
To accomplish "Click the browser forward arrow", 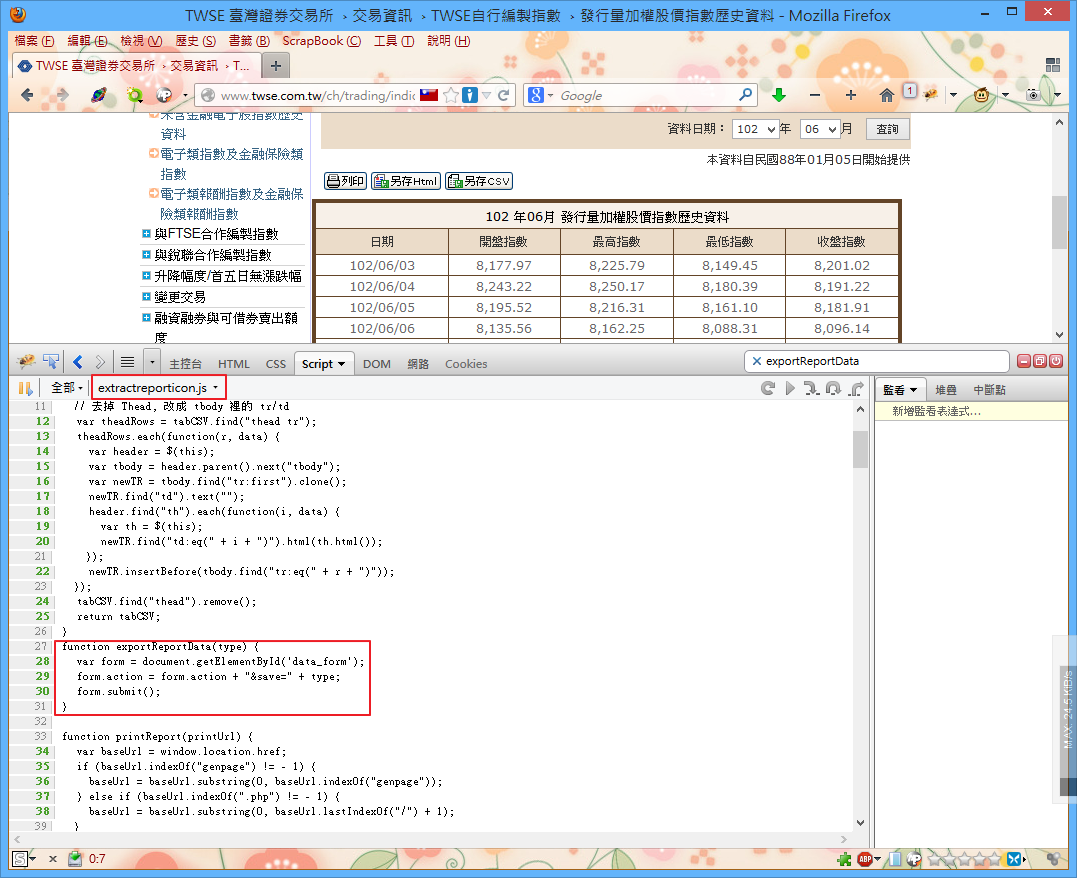I will tap(62, 95).
